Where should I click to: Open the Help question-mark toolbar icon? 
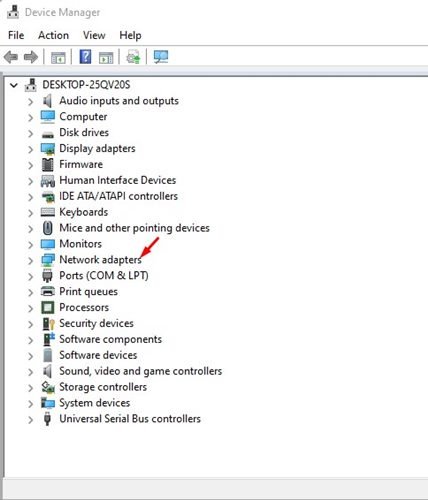tap(85, 57)
